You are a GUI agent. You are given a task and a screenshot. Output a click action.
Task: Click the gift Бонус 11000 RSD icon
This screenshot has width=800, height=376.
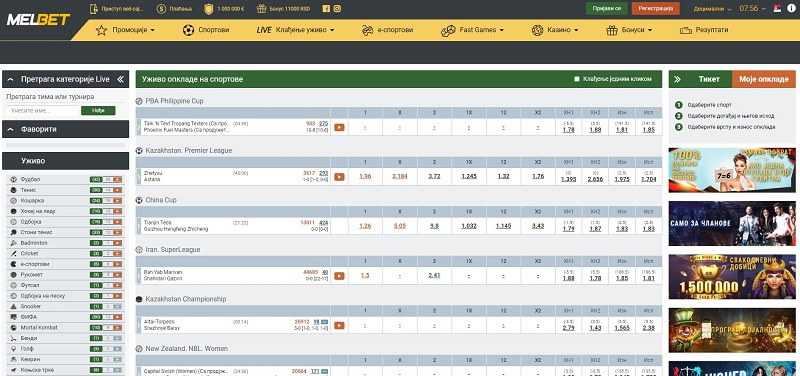[x=262, y=9]
